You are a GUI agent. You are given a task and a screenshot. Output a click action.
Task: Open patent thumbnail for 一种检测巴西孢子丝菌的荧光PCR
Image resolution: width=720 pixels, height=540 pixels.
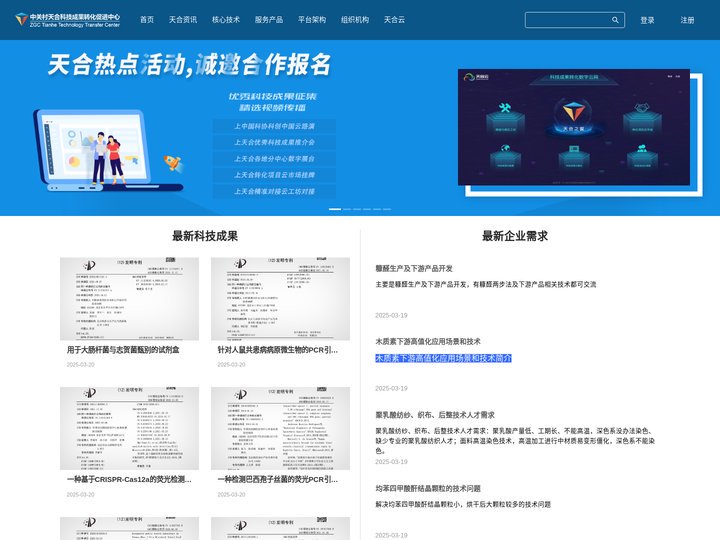click(x=280, y=428)
